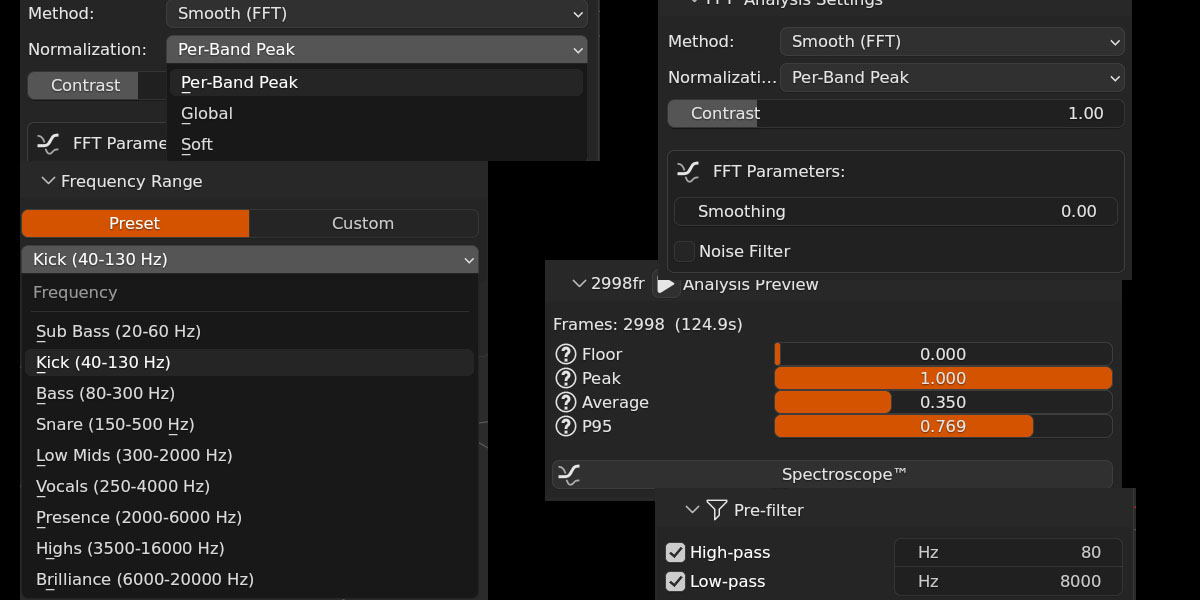Switch to the Custom tab
The width and height of the screenshot is (1200, 600).
tap(363, 223)
